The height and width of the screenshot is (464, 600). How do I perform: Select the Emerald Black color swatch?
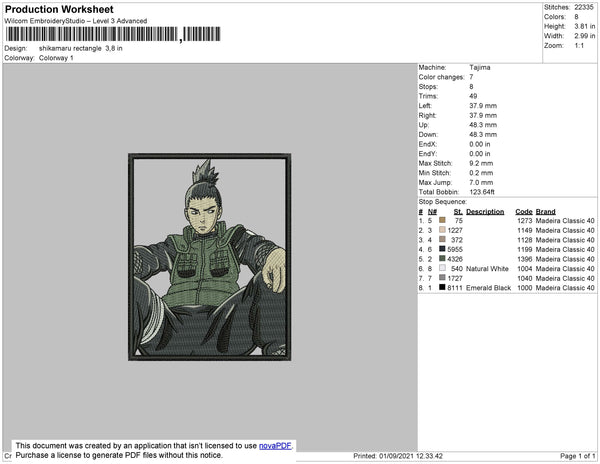(x=442, y=287)
